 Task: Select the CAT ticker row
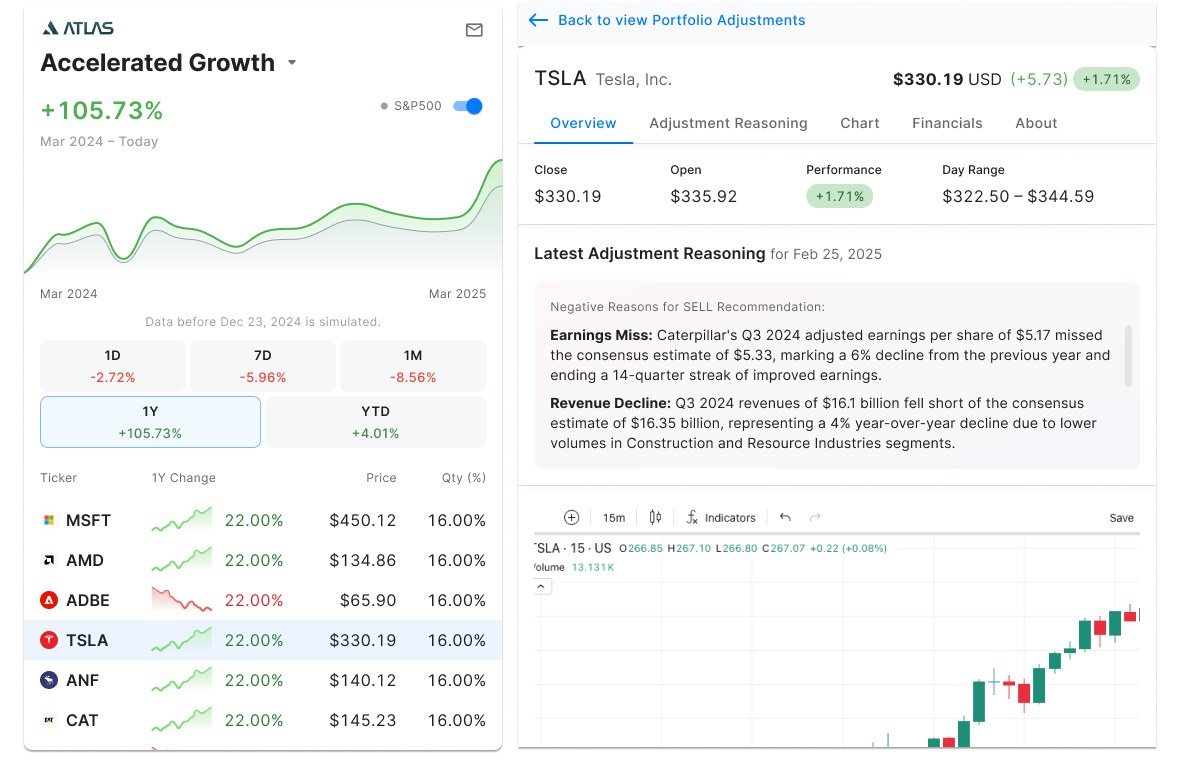[x=263, y=720]
